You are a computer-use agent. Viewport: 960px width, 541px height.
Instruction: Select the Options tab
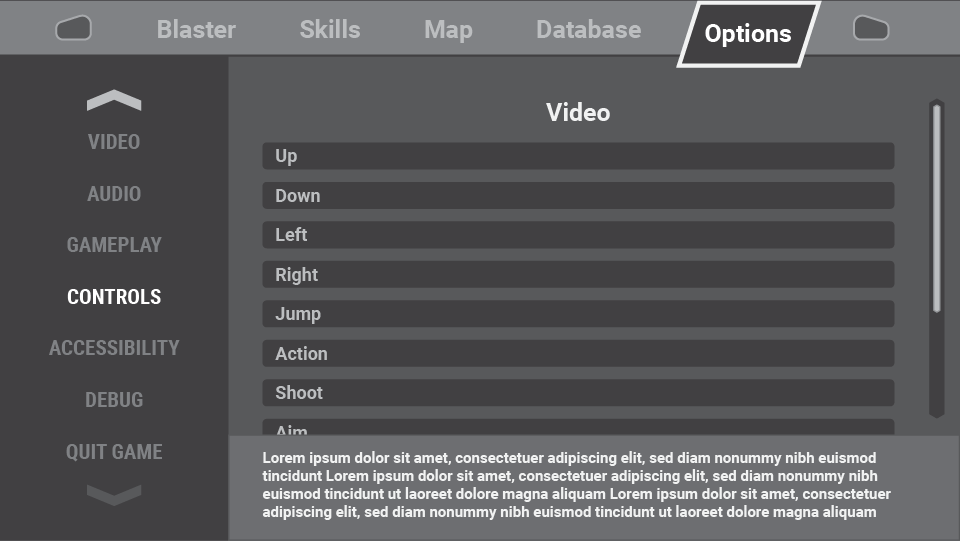click(x=748, y=34)
